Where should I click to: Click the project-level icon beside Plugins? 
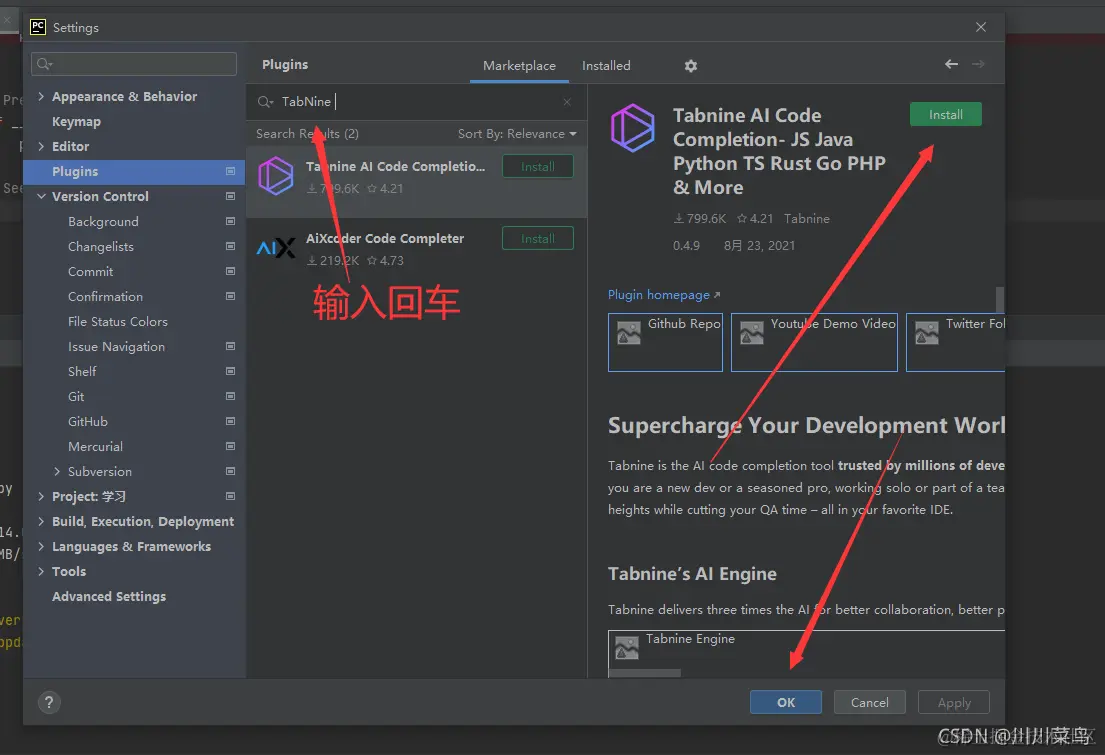point(230,171)
